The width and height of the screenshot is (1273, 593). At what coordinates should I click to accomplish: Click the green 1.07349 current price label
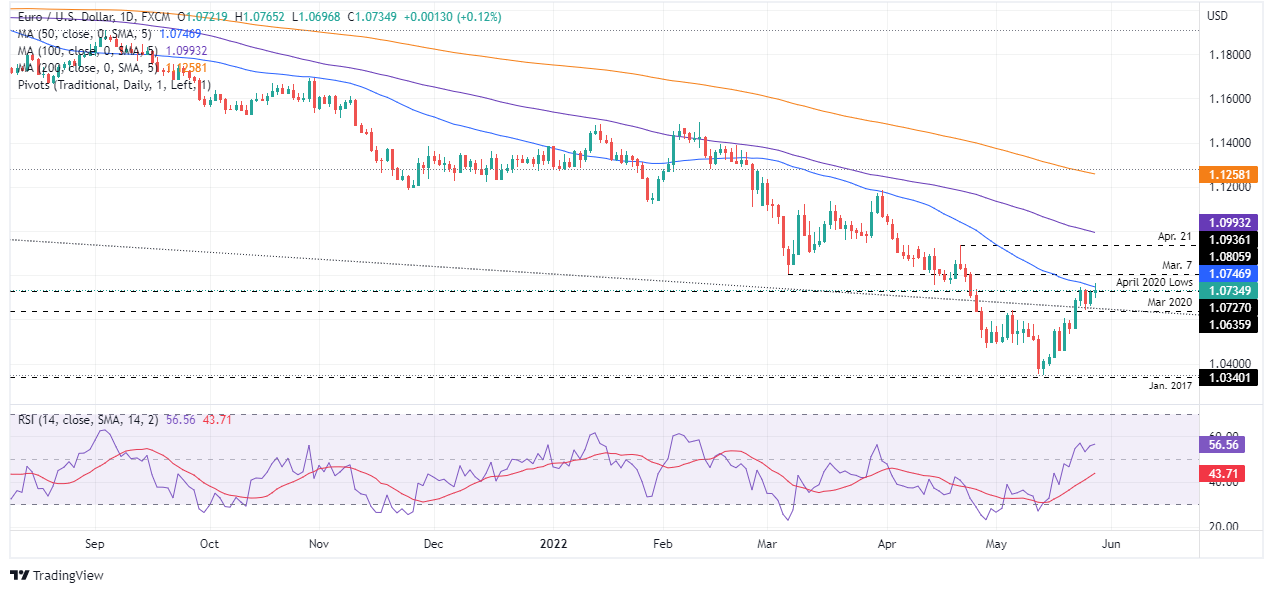click(x=1228, y=291)
